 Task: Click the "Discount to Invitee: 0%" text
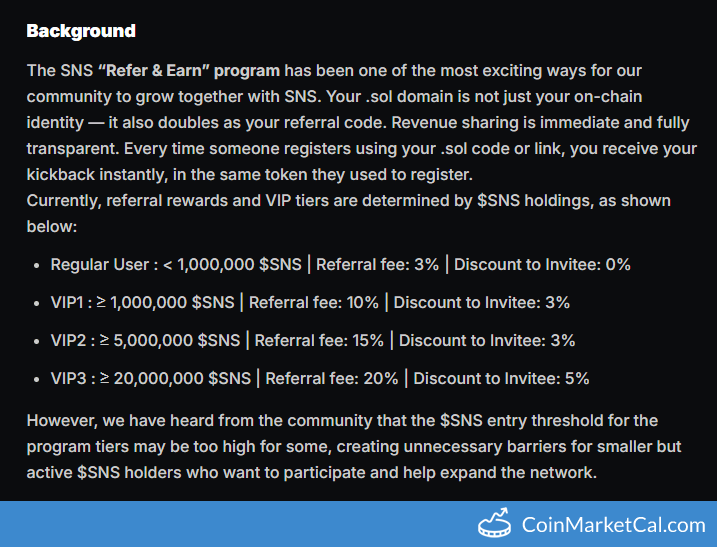coord(541,265)
